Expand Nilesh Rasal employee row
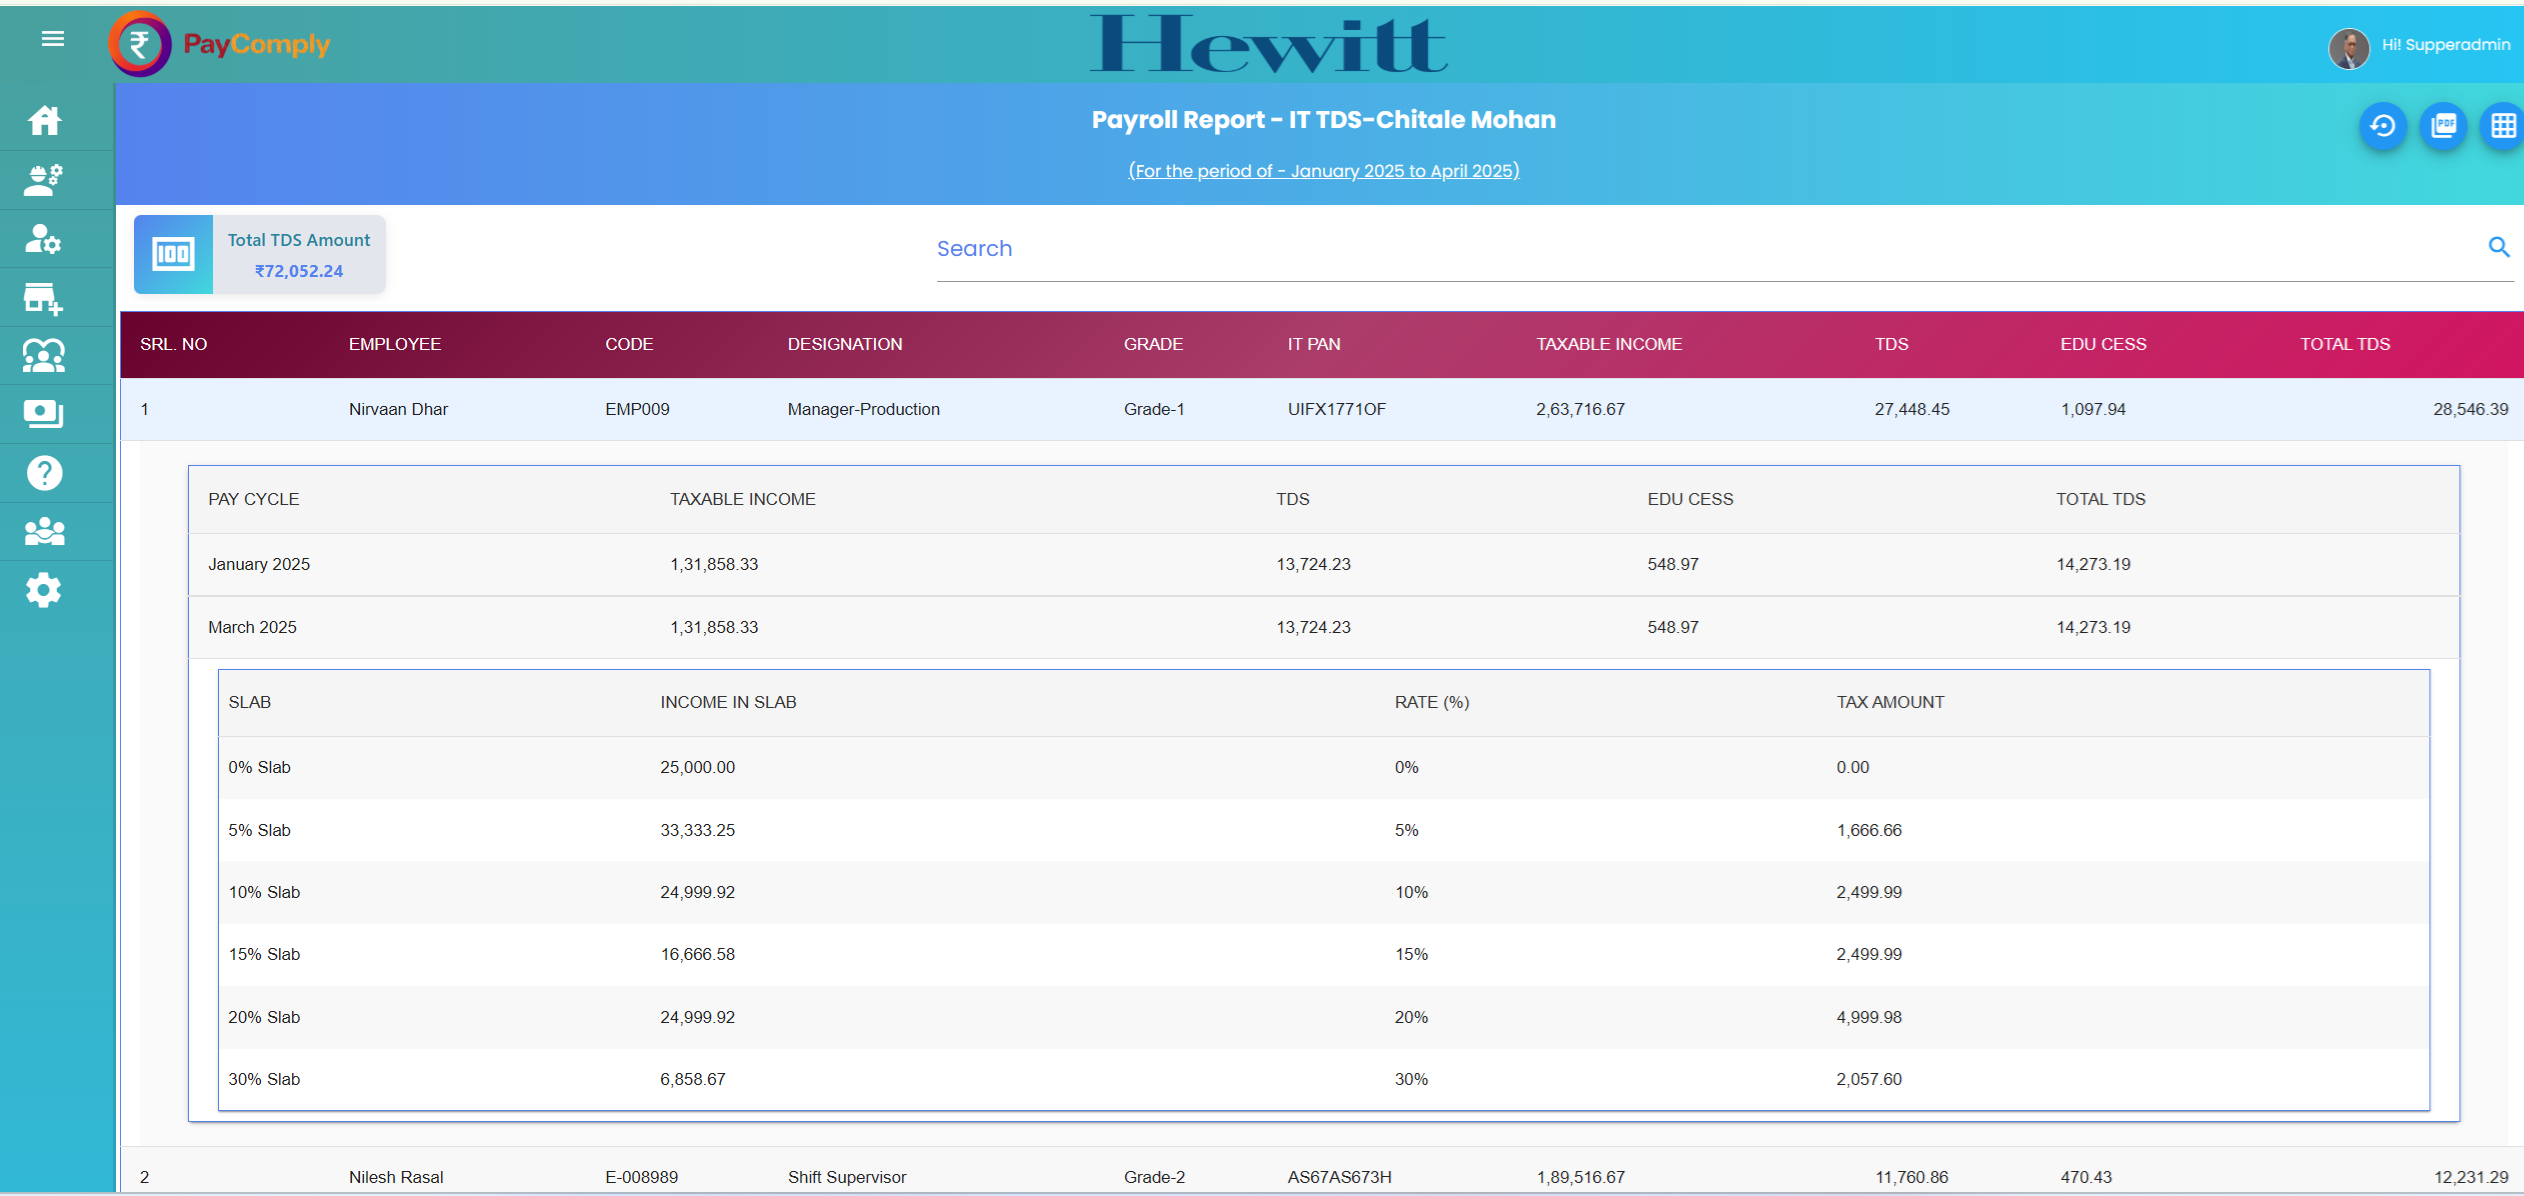The width and height of the screenshot is (2524, 1196). (x=396, y=1177)
